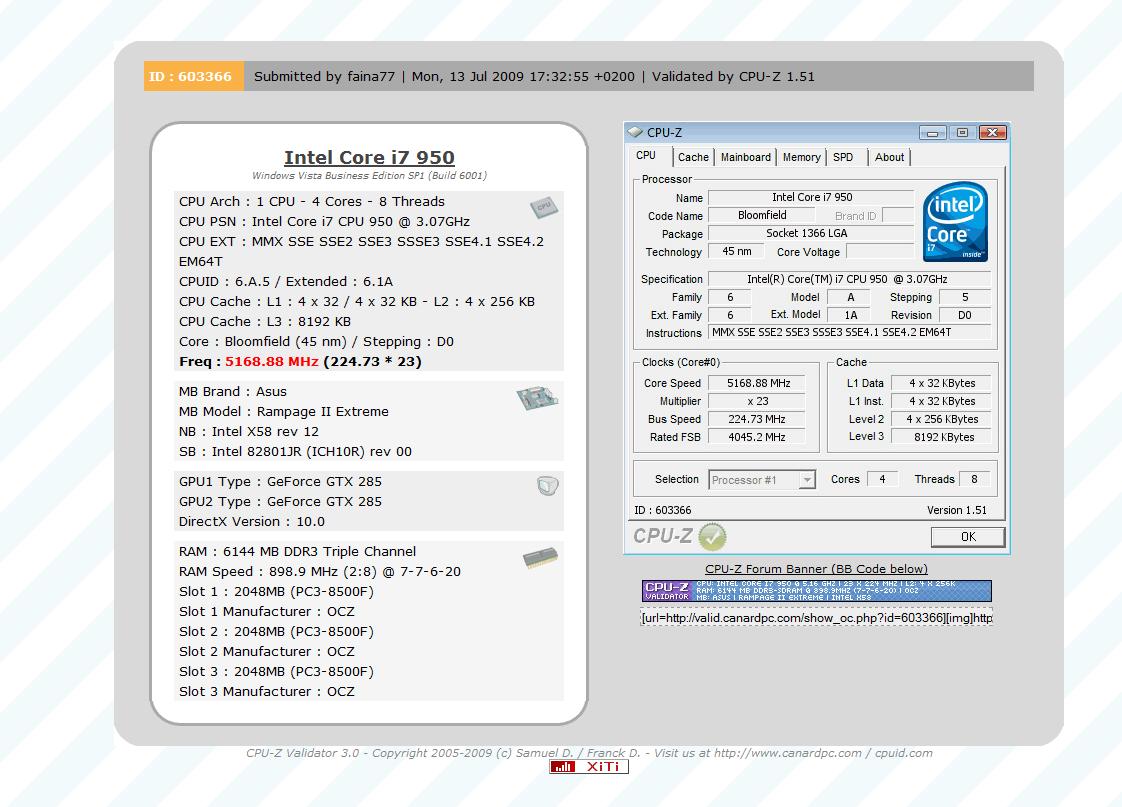The height and width of the screenshot is (807, 1122).
Task: Click the Code Name Bloomfield field
Action: [762, 215]
